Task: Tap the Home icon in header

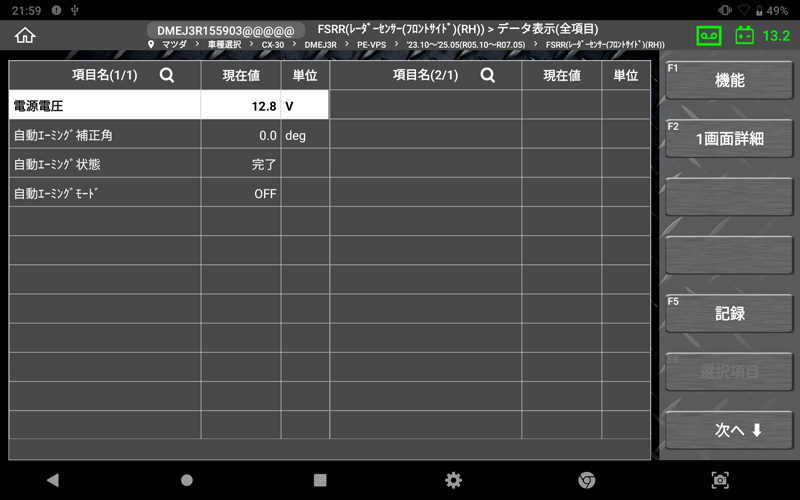Action: tap(25, 35)
